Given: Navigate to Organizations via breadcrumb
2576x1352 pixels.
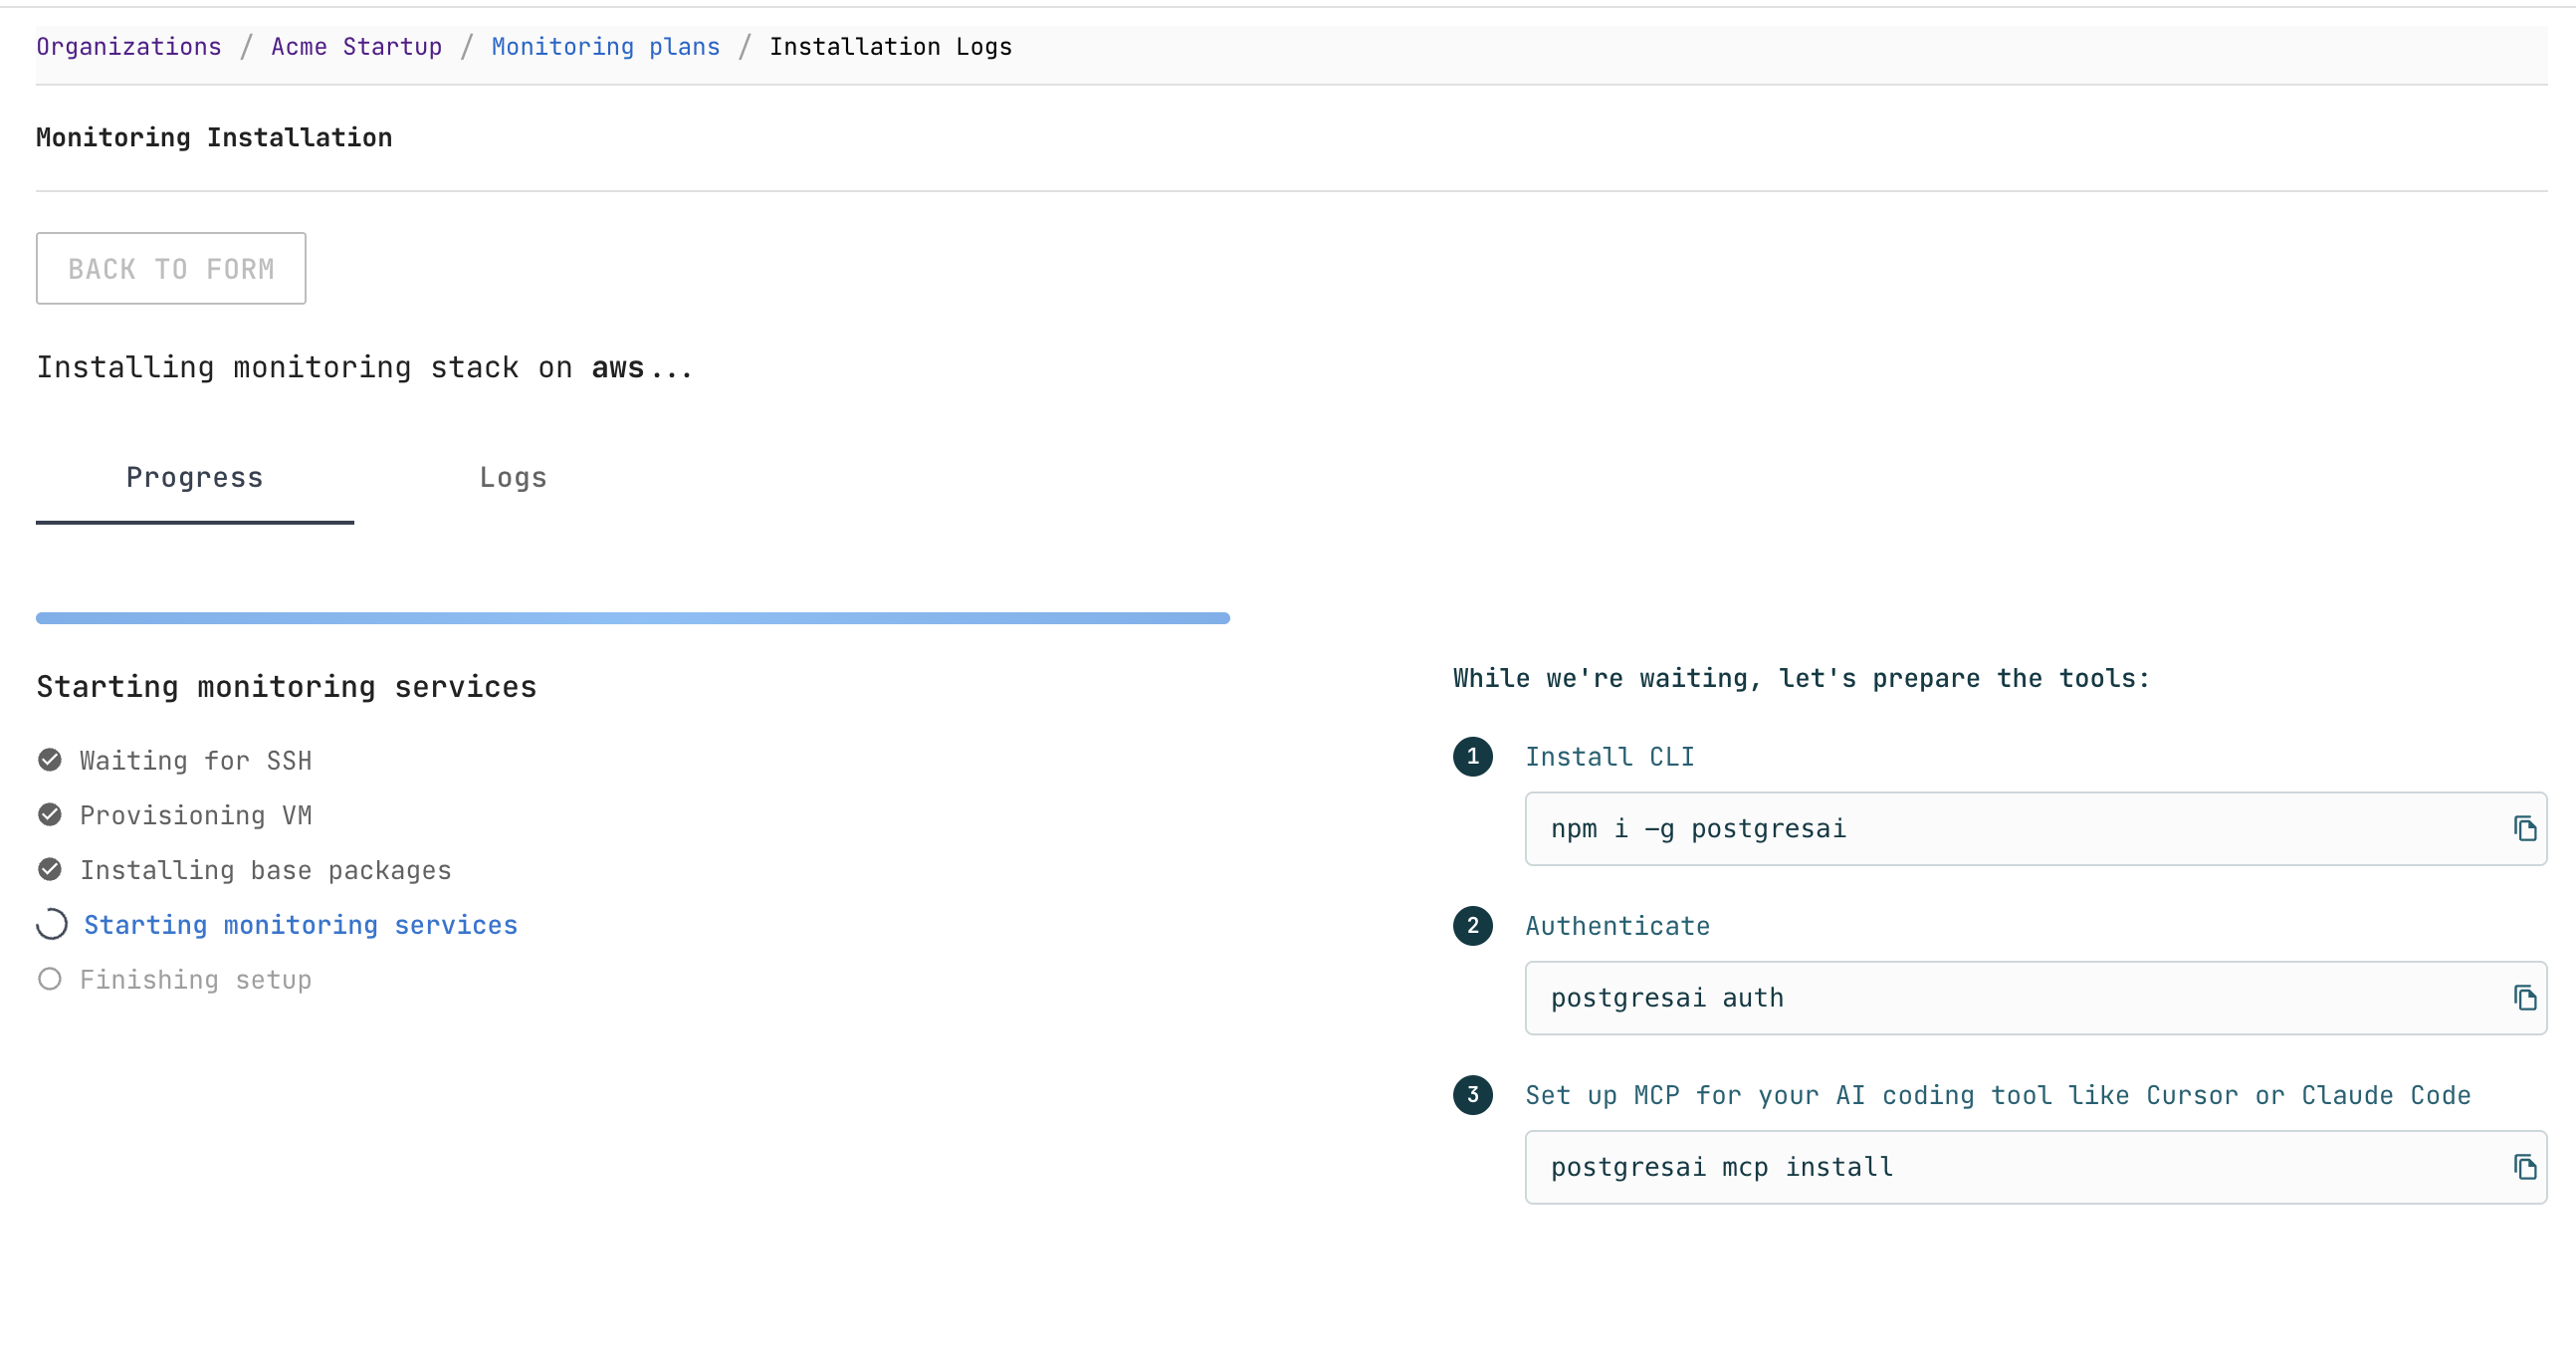Looking at the screenshot, I should tap(128, 46).
